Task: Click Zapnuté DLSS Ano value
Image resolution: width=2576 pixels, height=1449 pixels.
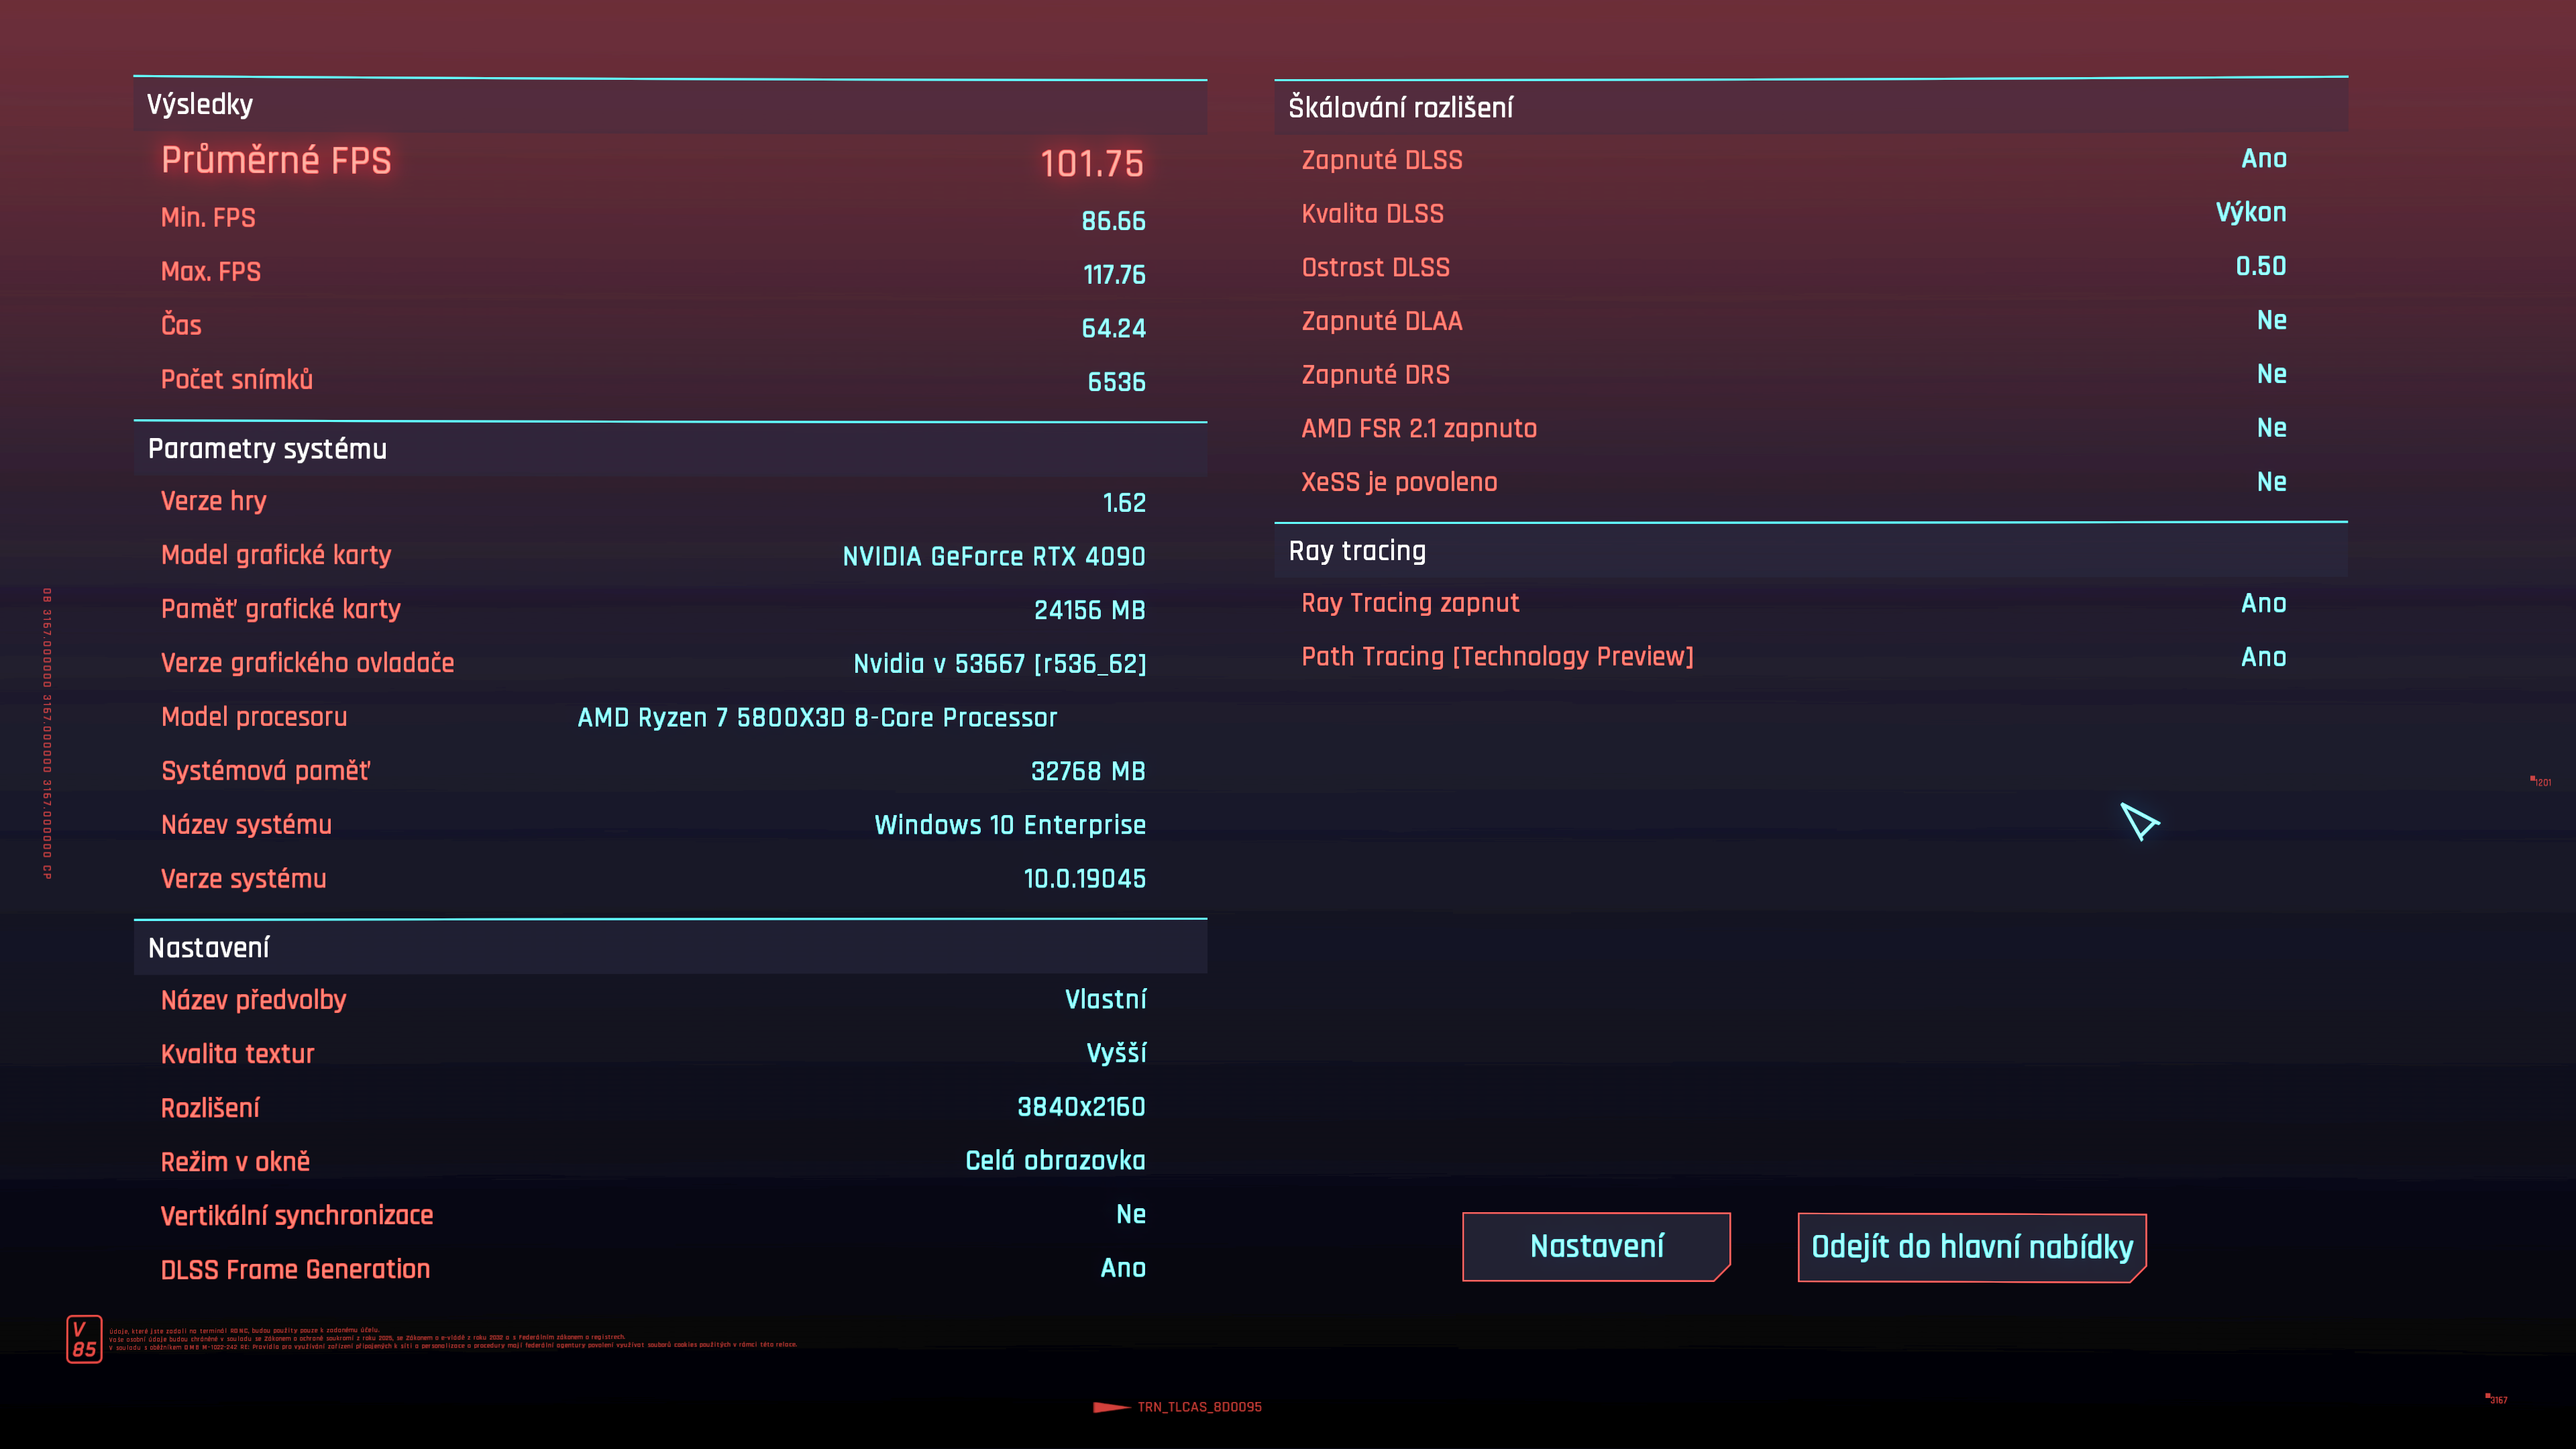Action: click(2263, 159)
